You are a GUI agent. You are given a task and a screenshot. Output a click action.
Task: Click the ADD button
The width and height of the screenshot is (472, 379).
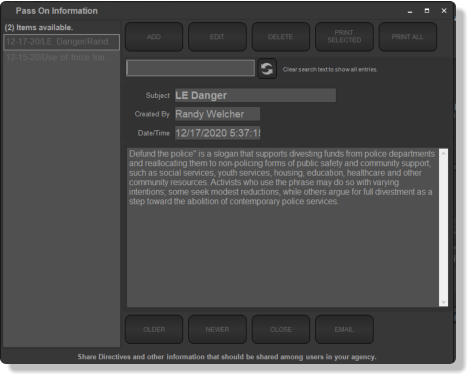click(x=154, y=37)
